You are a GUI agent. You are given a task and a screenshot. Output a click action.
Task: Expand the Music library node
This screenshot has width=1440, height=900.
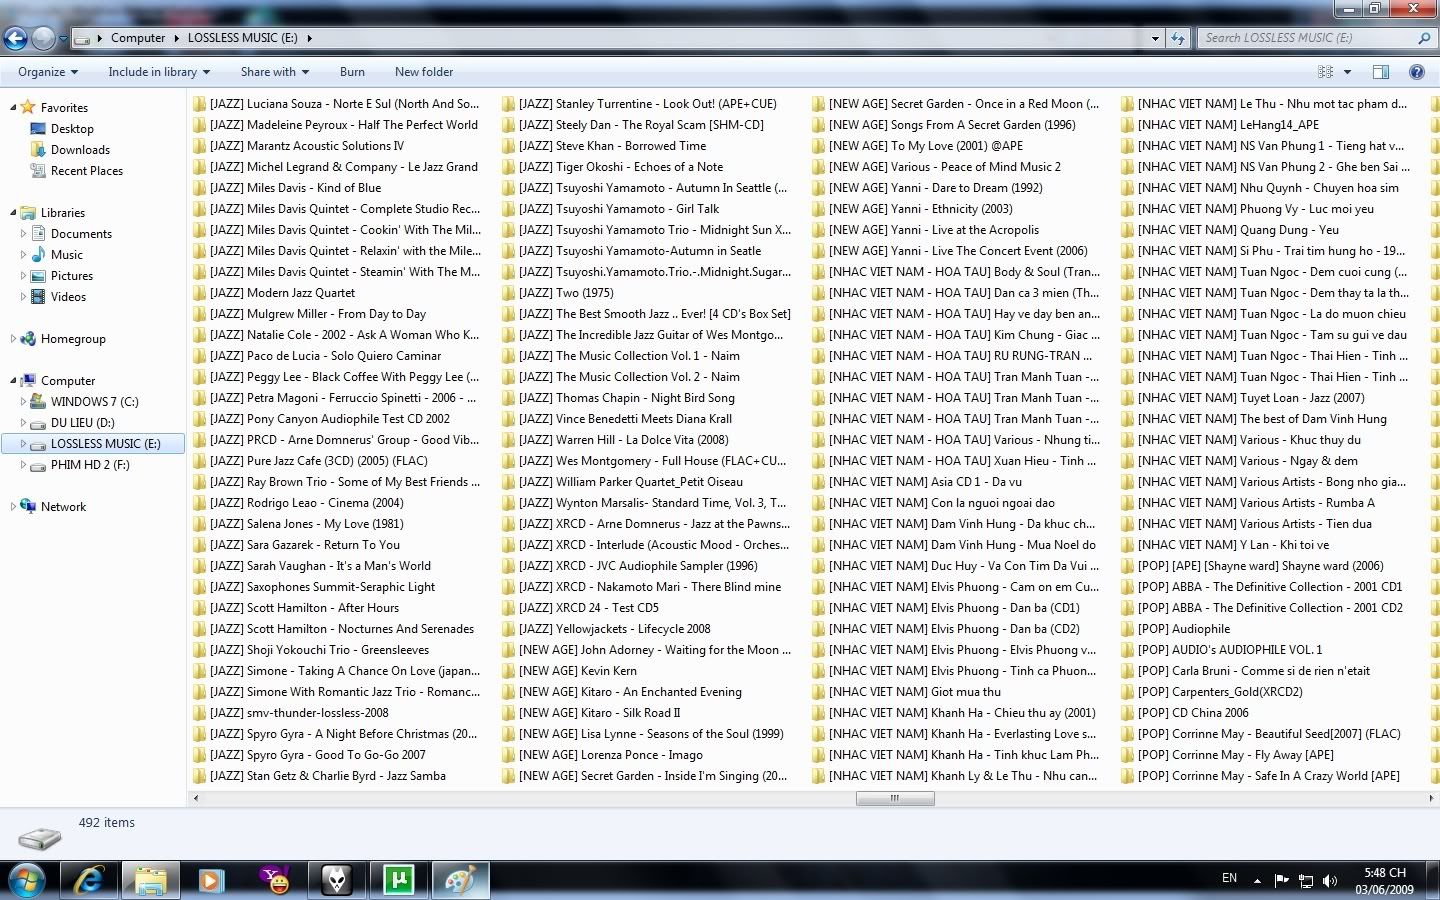click(x=23, y=254)
